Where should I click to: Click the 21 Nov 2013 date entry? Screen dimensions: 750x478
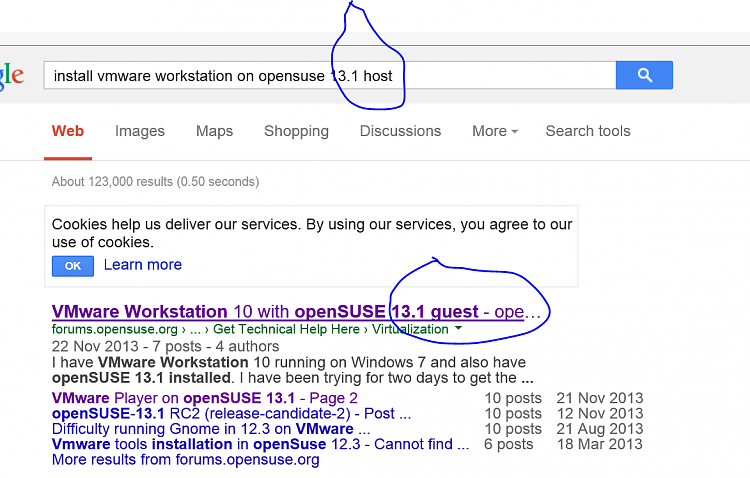click(600, 398)
